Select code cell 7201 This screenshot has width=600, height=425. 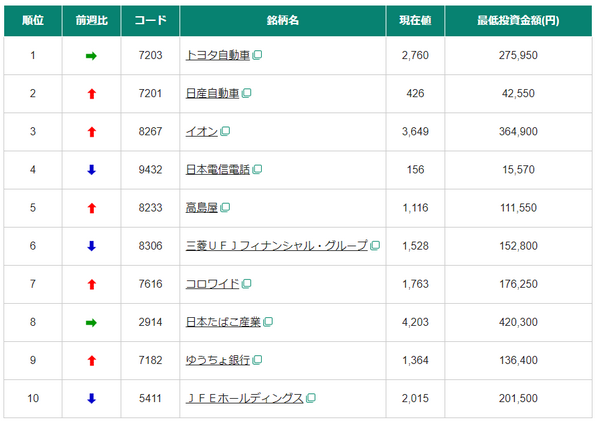(x=150, y=93)
